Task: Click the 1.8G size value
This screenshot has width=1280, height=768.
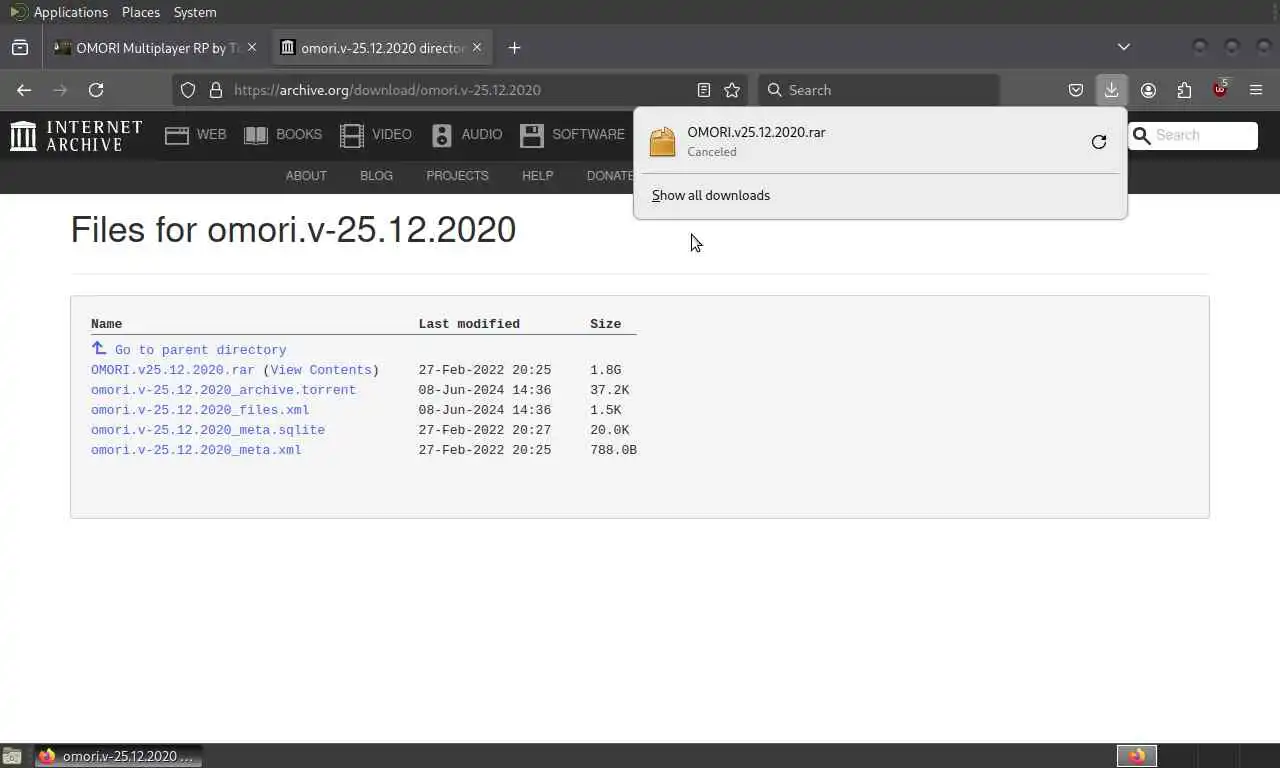Action: (605, 370)
